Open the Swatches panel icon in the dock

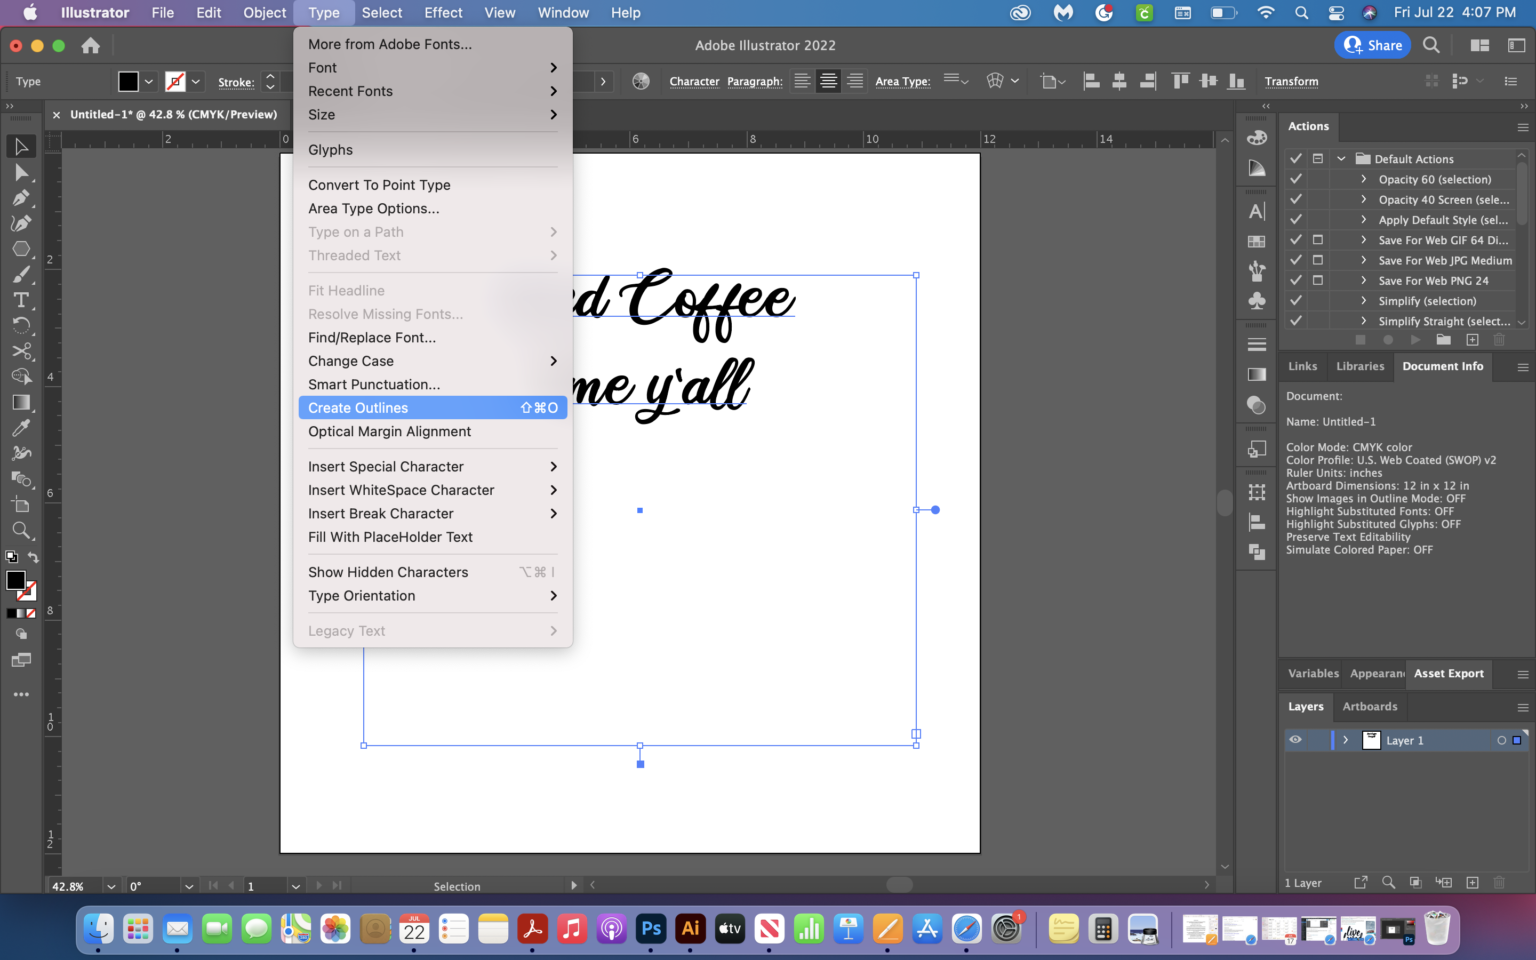[1256, 240]
